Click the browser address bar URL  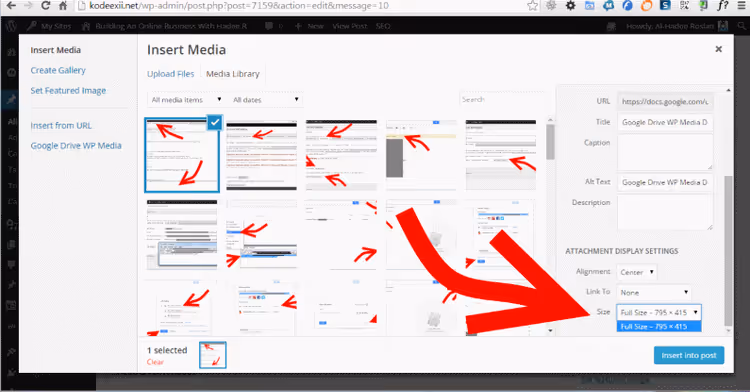(x=239, y=6)
